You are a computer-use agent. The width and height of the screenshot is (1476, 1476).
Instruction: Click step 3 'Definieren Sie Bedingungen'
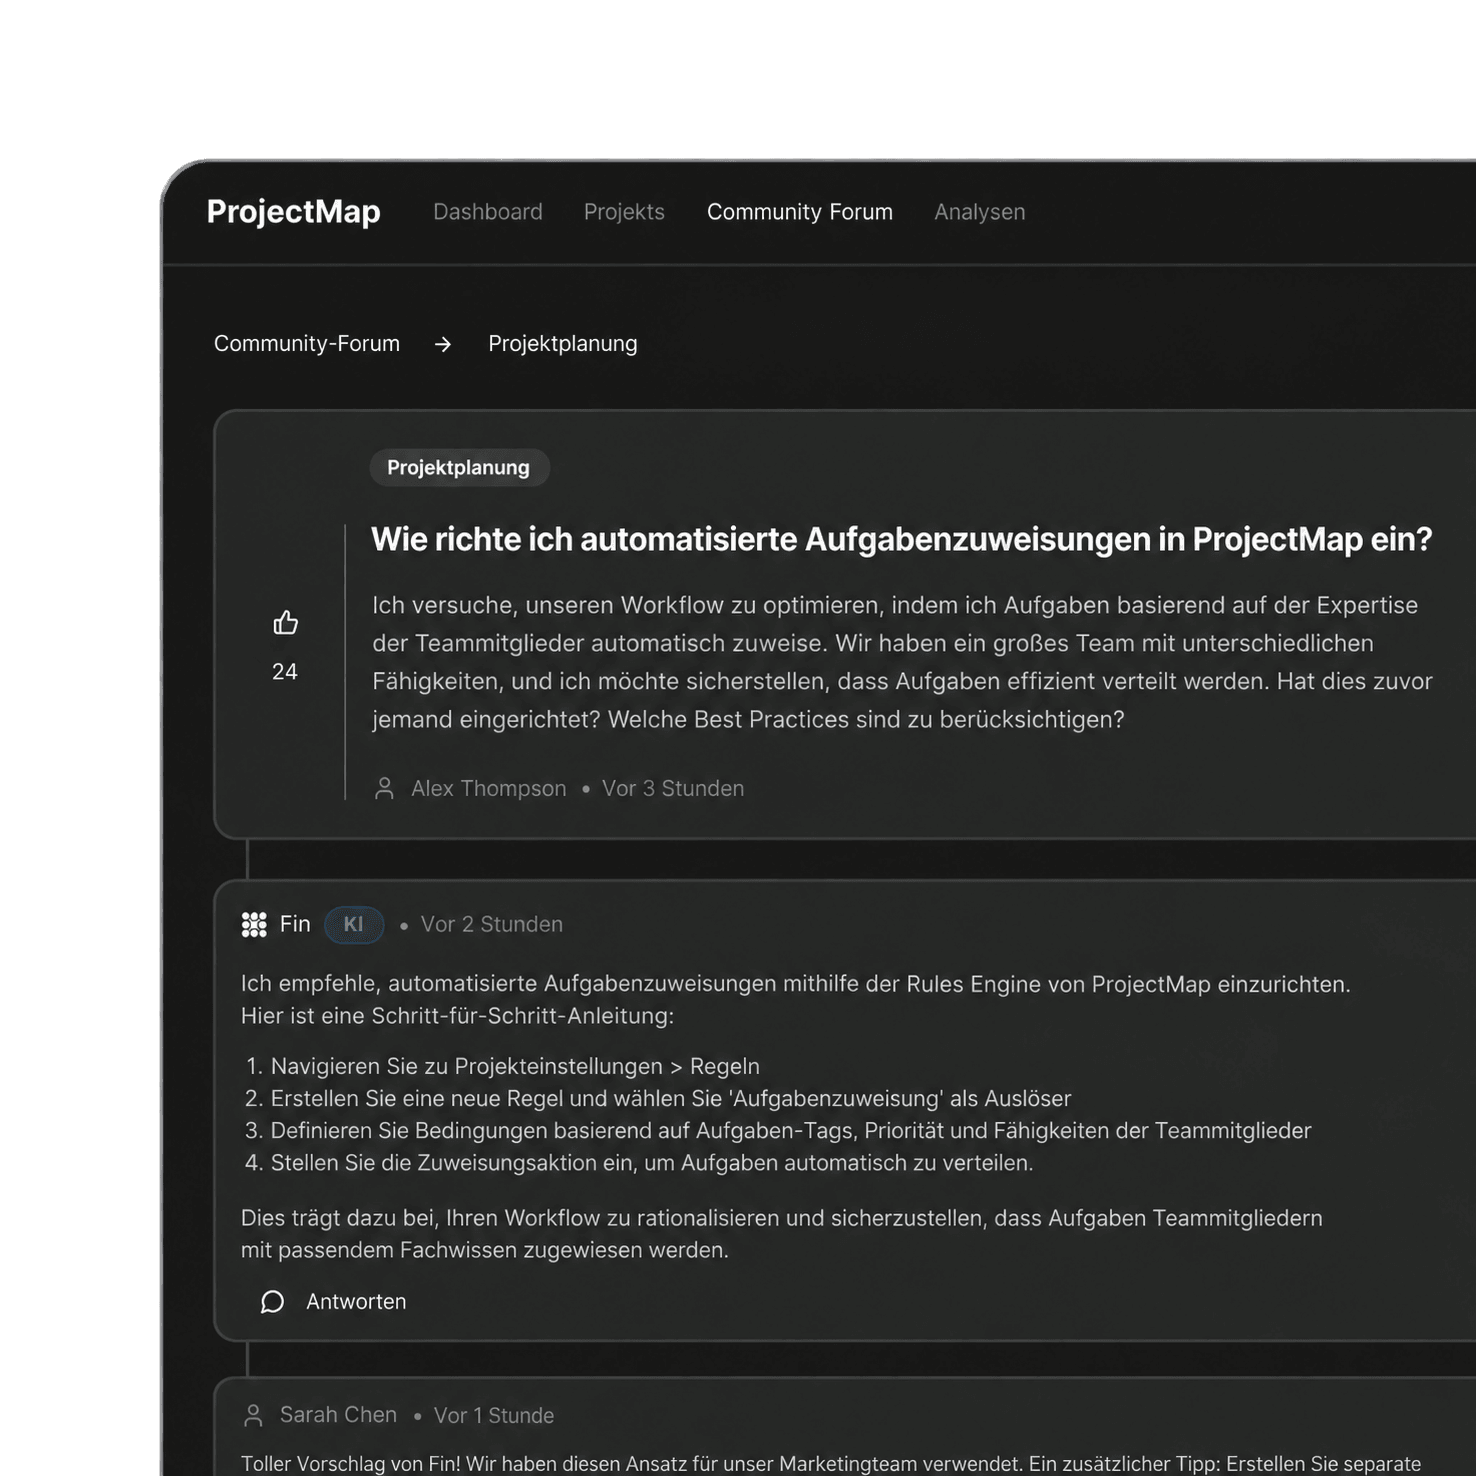pyautogui.click(x=778, y=1130)
